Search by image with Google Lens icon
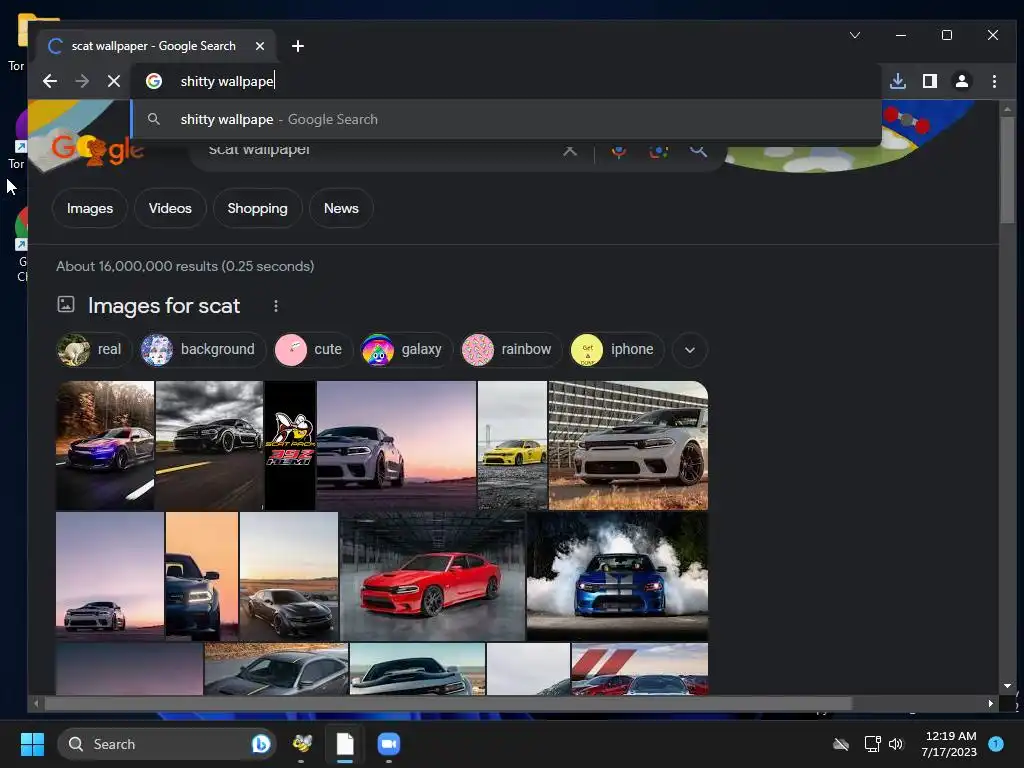The width and height of the screenshot is (1024, 768). tap(658, 151)
